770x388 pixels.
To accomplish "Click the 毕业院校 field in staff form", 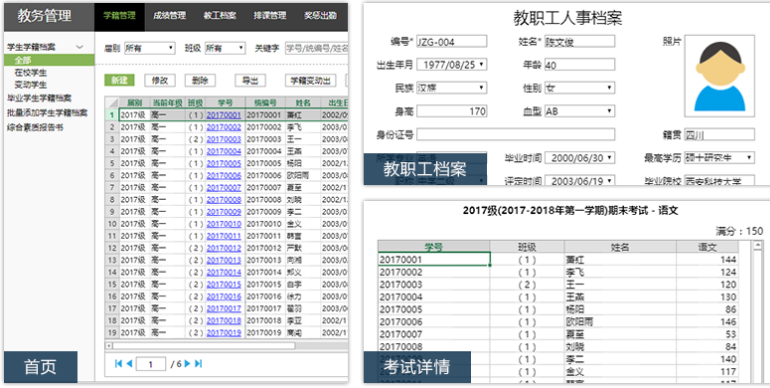I will [x=719, y=181].
